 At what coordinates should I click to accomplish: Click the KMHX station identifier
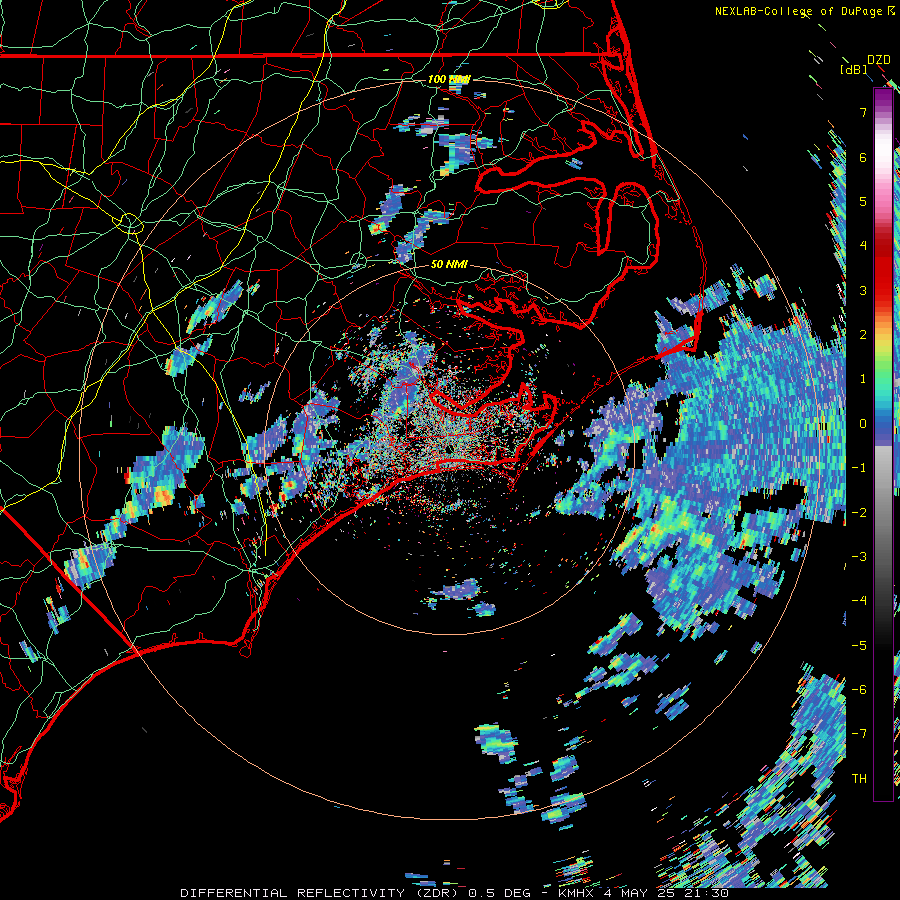(x=577, y=893)
